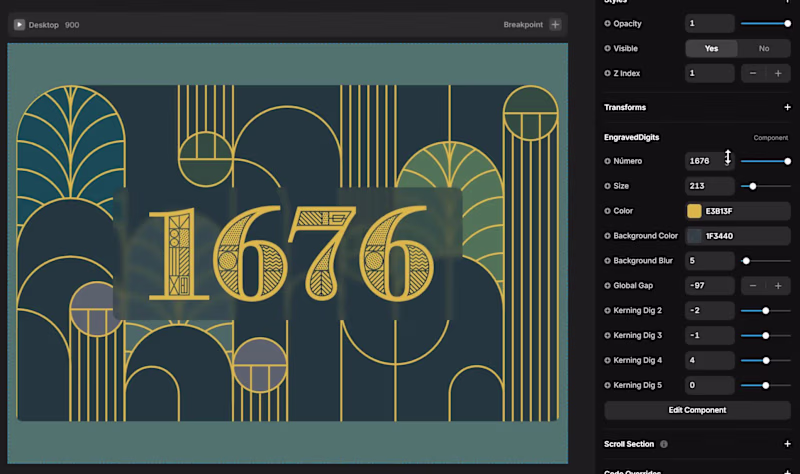This screenshot has height=474, width=800.
Task: Click the EngravedDigits section title
Action: (x=632, y=137)
